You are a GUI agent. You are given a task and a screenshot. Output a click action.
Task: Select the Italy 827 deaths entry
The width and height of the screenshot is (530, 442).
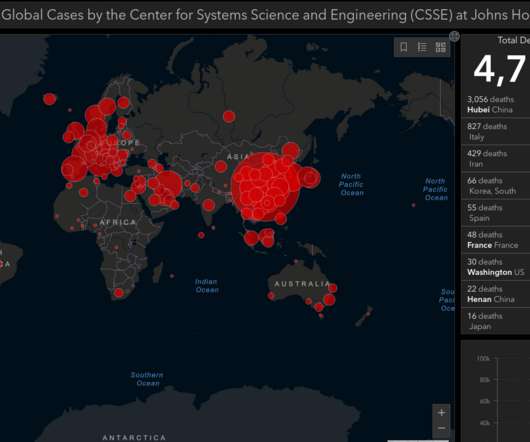tap(496, 131)
